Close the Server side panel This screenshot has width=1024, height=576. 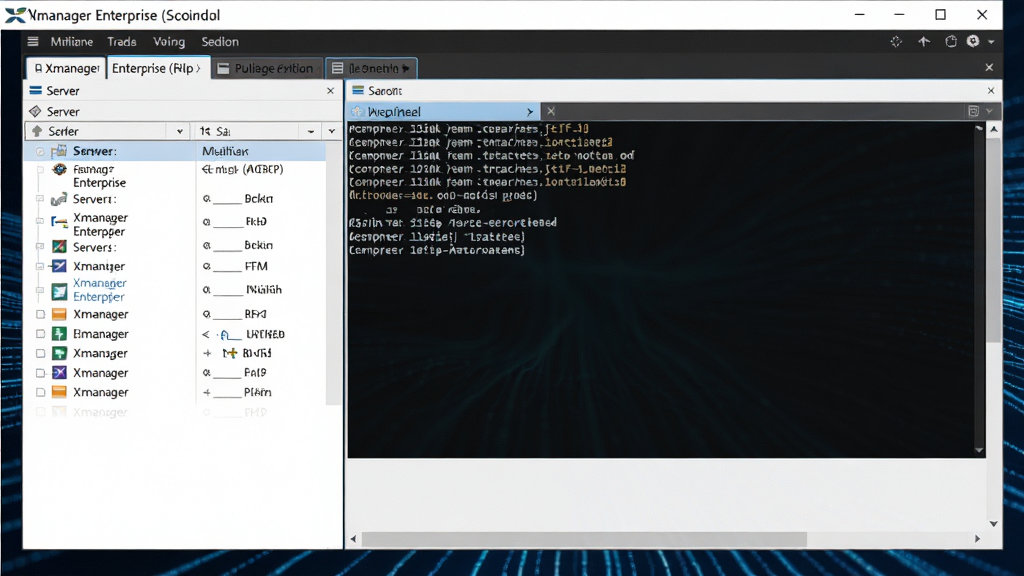[x=330, y=91]
